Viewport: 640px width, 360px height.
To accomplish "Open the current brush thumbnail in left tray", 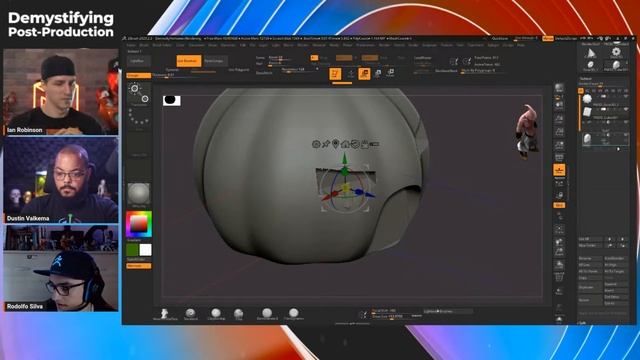I will tap(139, 94).
